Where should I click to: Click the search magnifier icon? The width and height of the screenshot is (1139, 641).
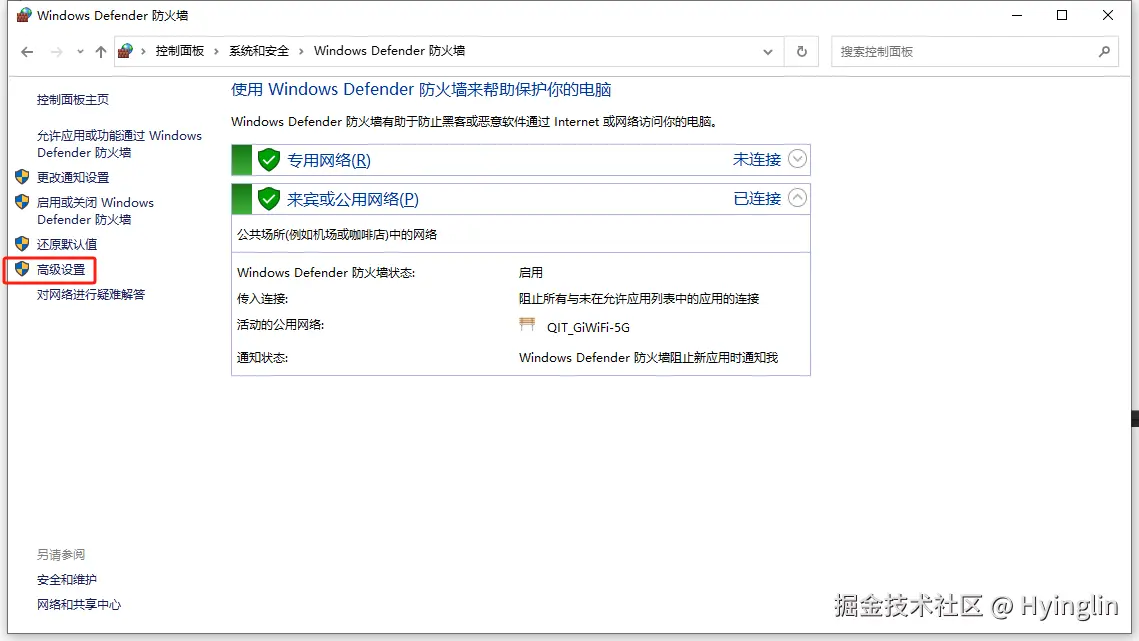[x=1104, y=52]
